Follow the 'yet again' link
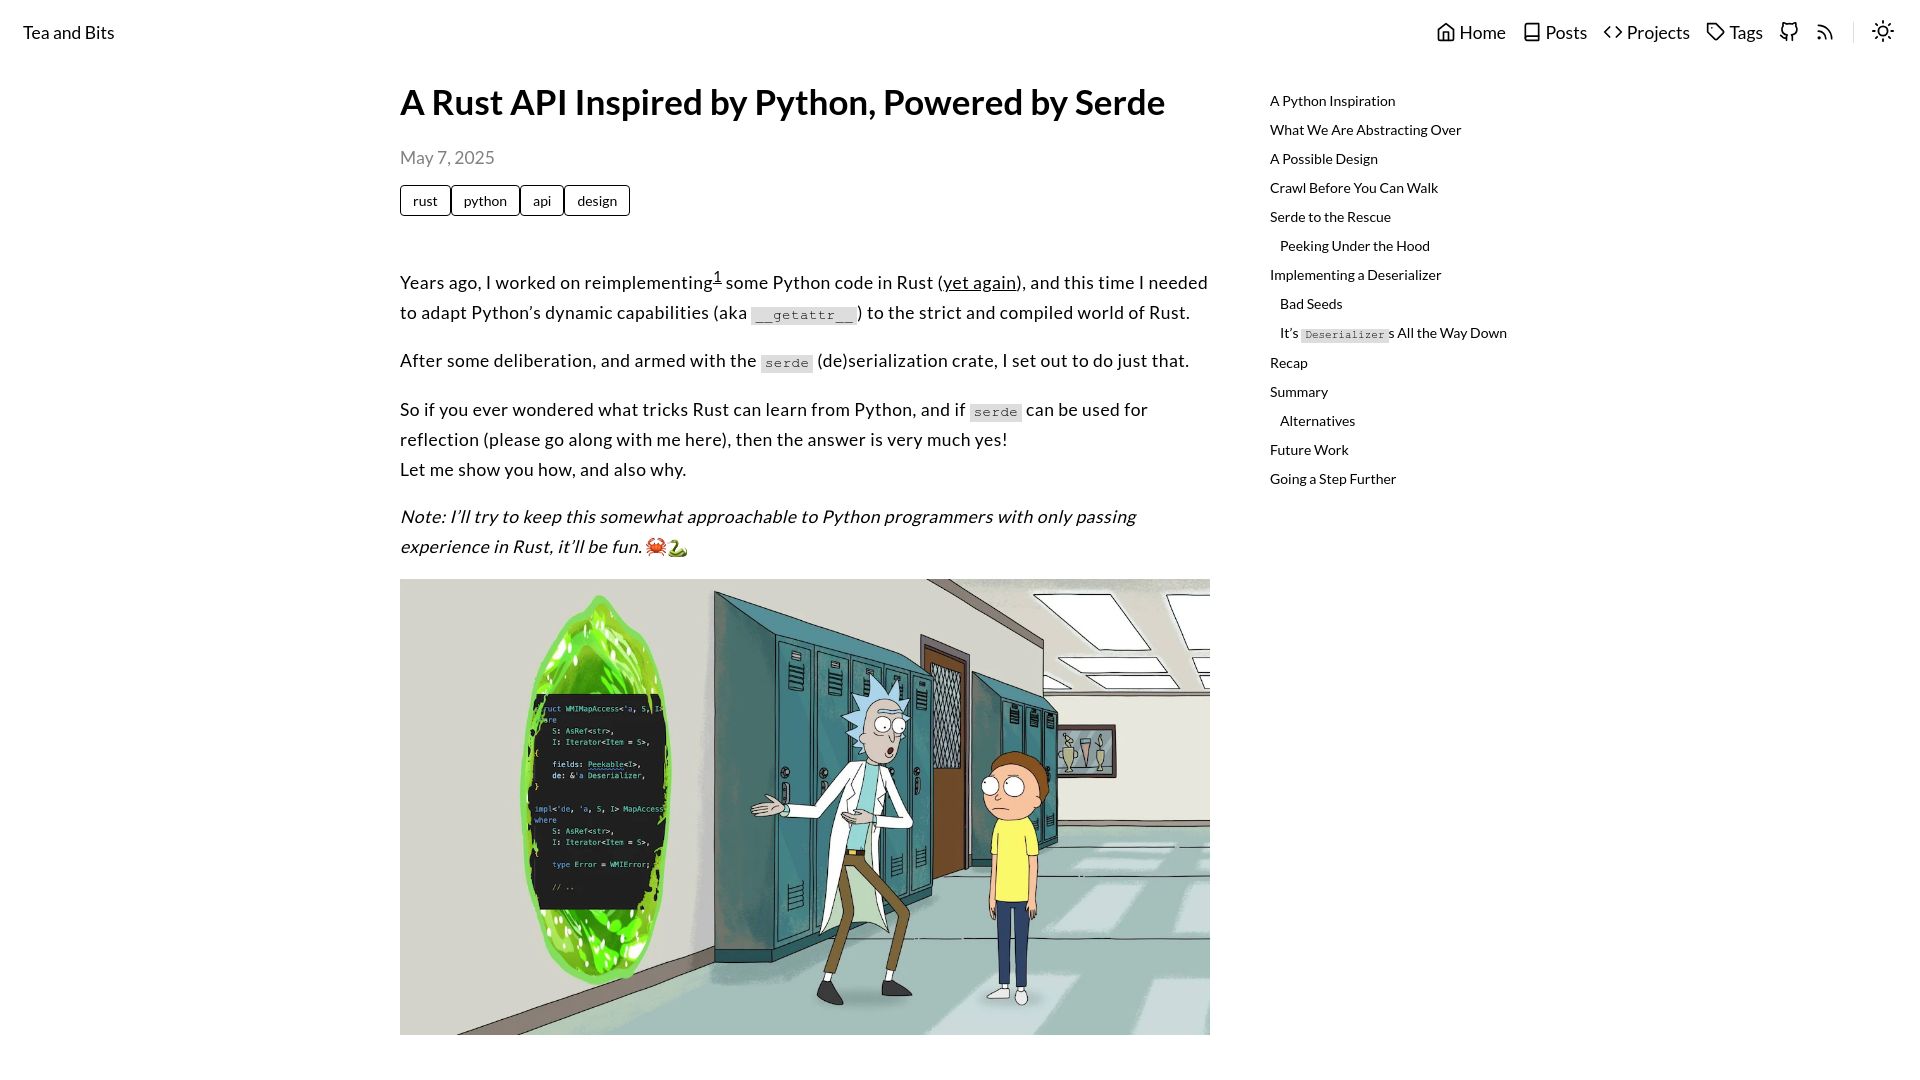 pyautogui.click(x=979, y=283)
